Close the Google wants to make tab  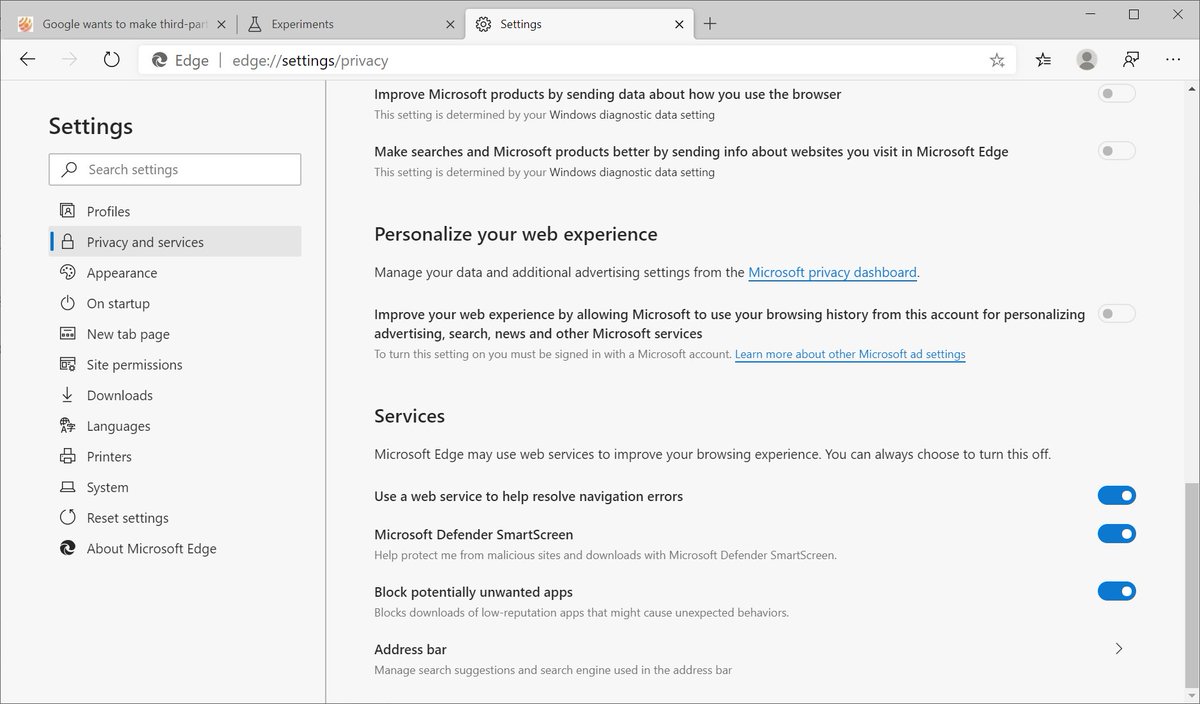click(x=221, y=24)
